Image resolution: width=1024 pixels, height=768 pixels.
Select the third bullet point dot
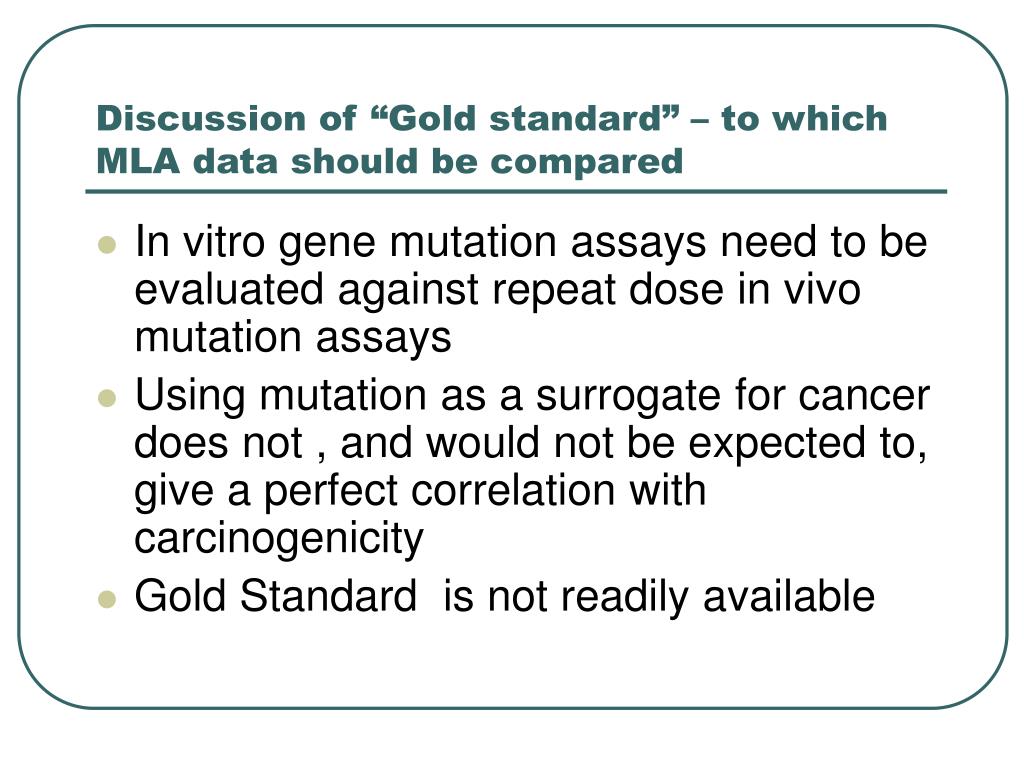click(x=106, y=599)
